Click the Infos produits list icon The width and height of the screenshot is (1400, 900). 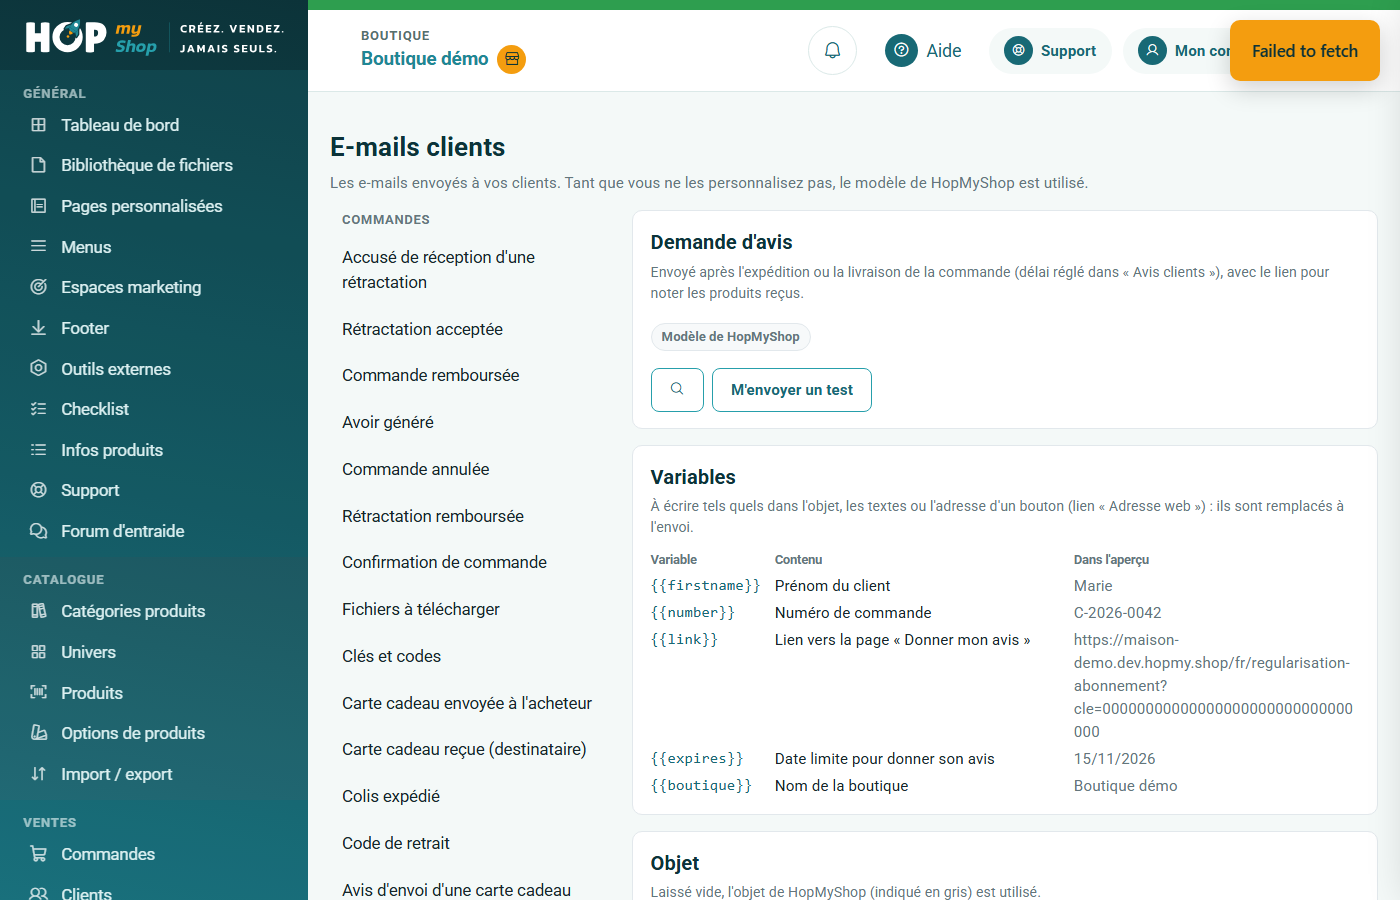38,450
